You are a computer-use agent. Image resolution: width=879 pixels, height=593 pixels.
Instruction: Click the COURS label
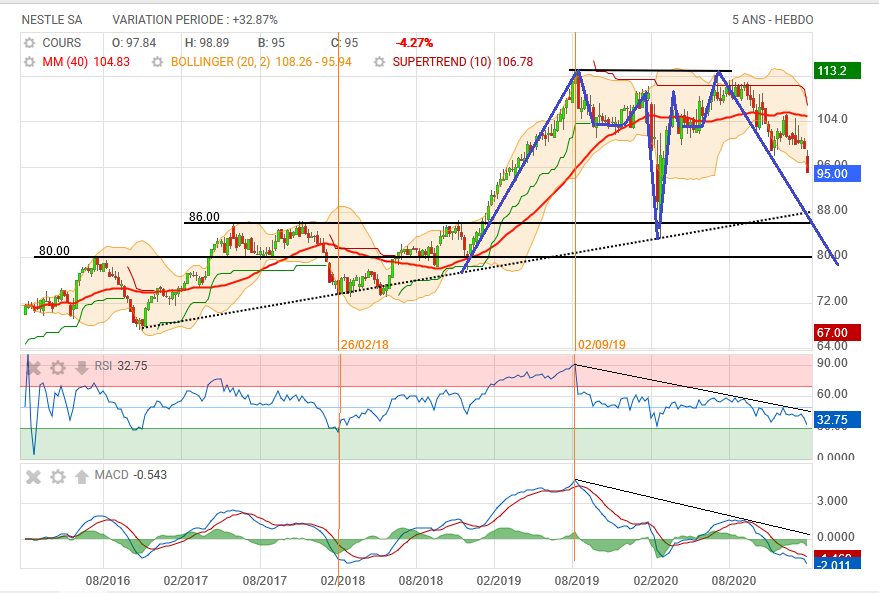62,43
